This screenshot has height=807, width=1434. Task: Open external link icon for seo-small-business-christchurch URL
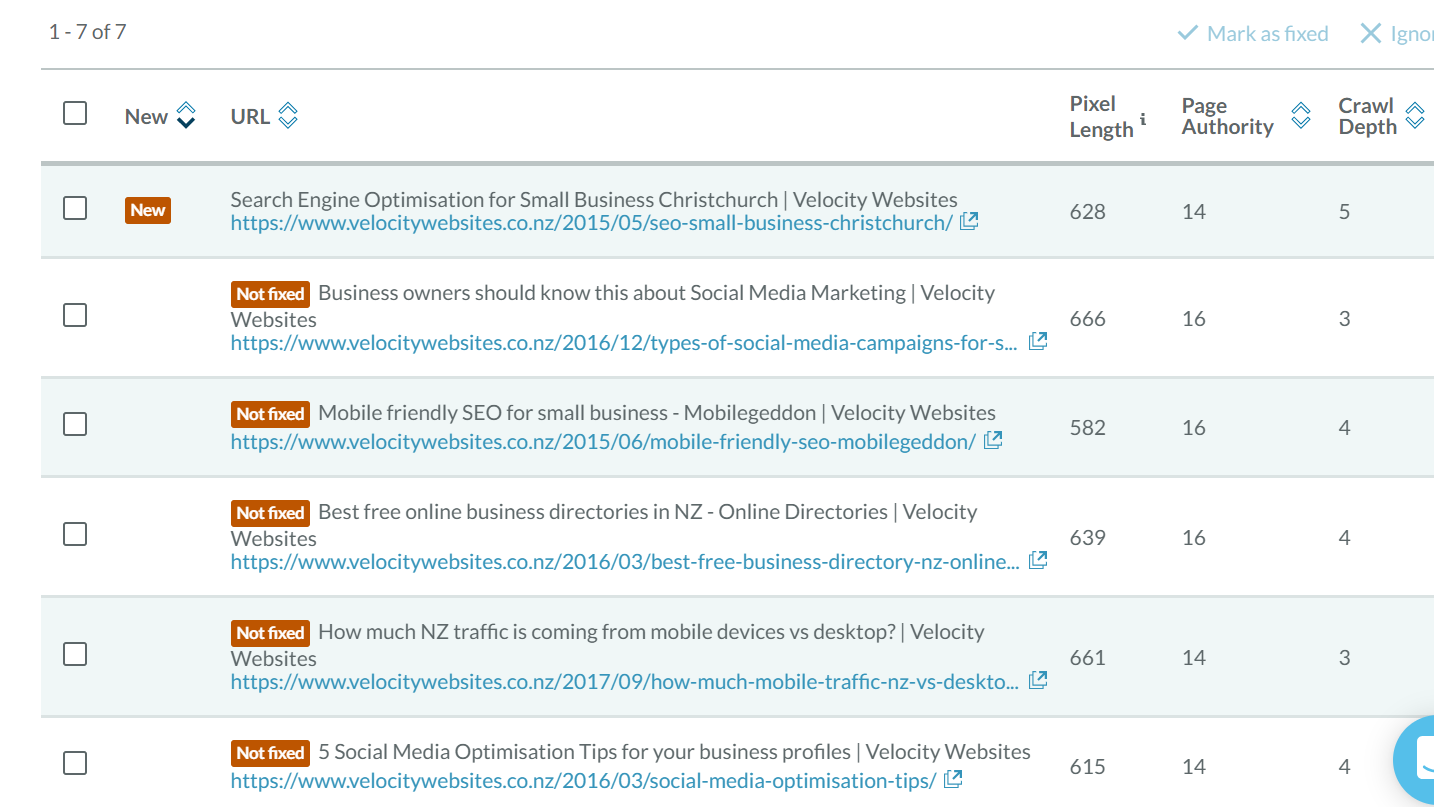click(969, 222)
